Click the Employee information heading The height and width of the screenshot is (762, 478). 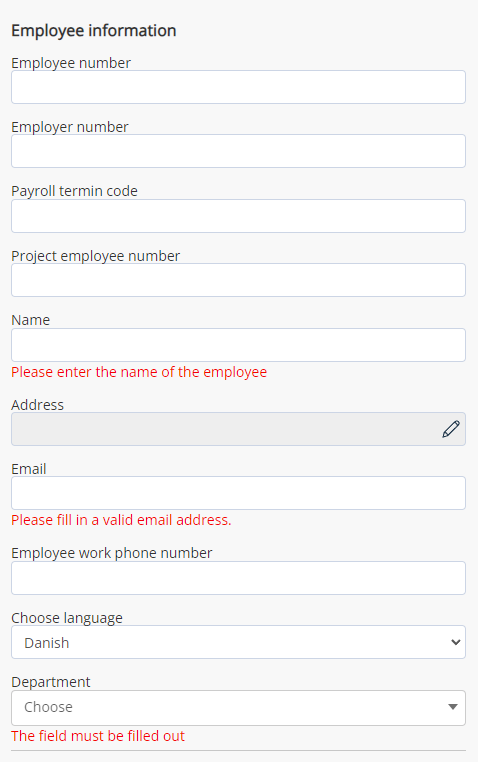94,31
